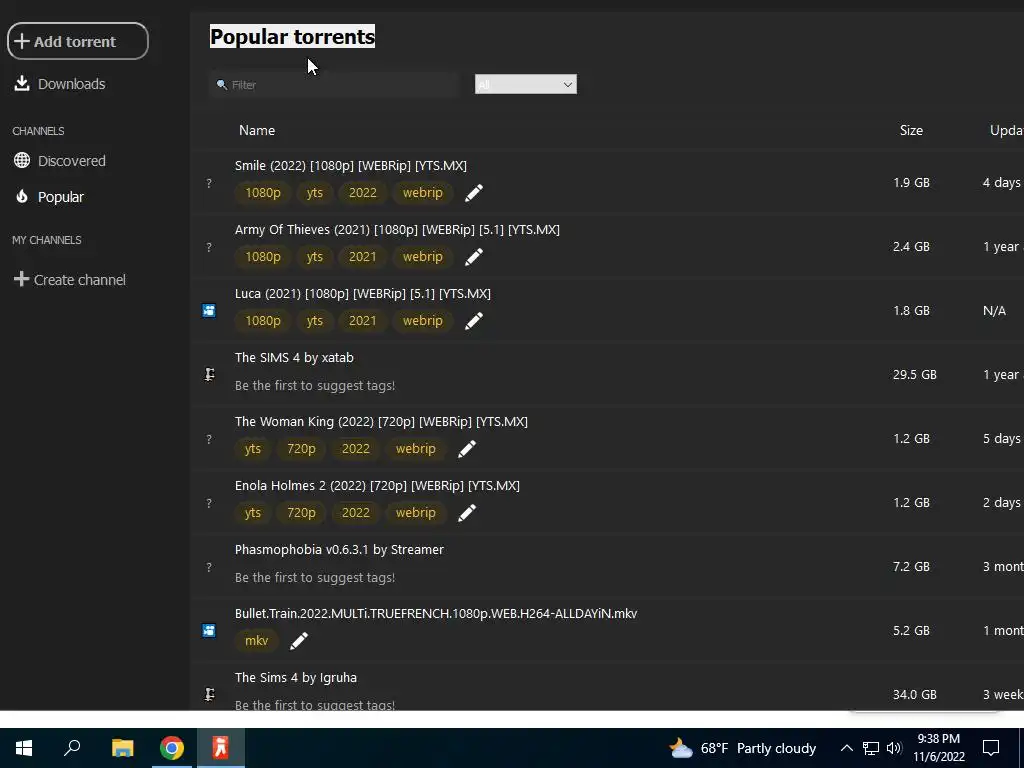Edit tags pencil for Luca (2021)
1024x768 pixels.
click(x=474, y=321)
